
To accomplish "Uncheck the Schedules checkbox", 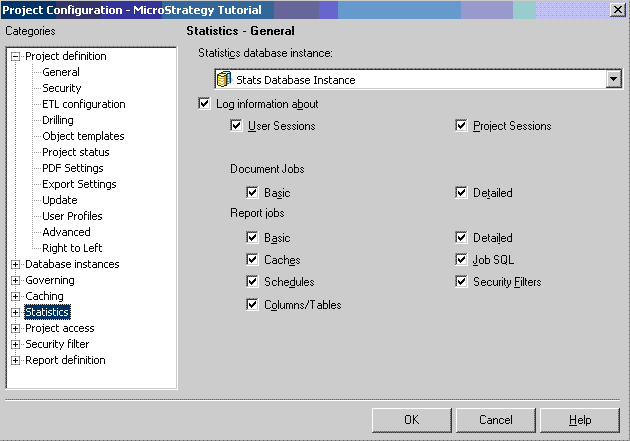I will tap(252, 282).
